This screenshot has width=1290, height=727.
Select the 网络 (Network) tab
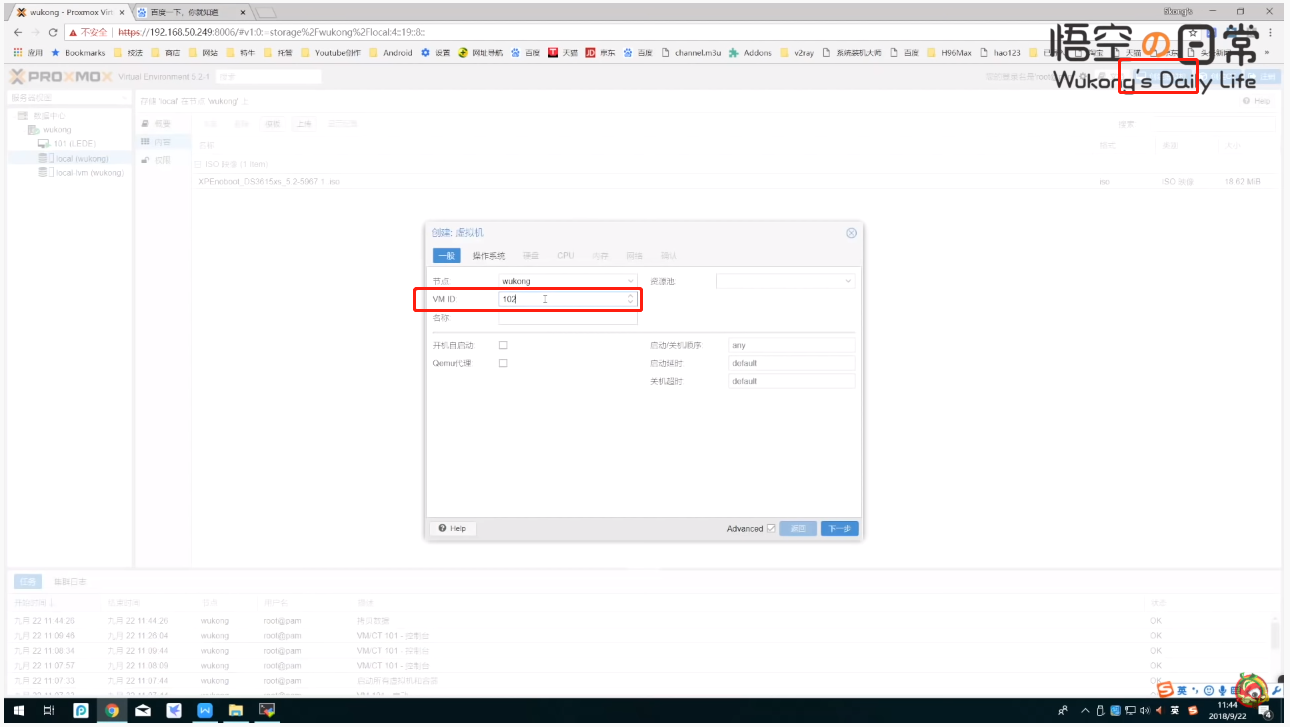[634, 256]
